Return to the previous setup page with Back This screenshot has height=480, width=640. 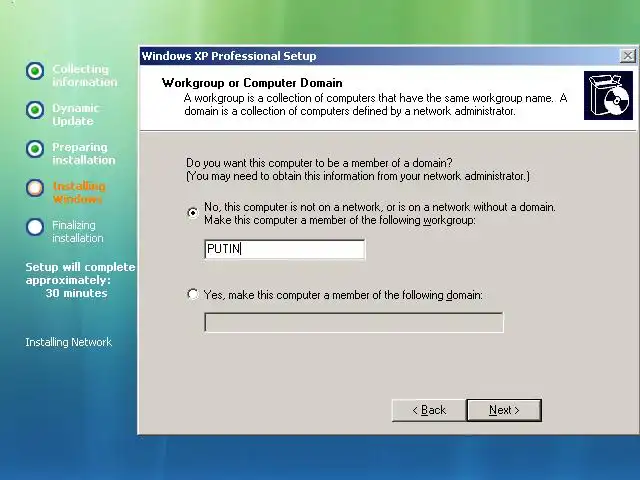point(429,410)
